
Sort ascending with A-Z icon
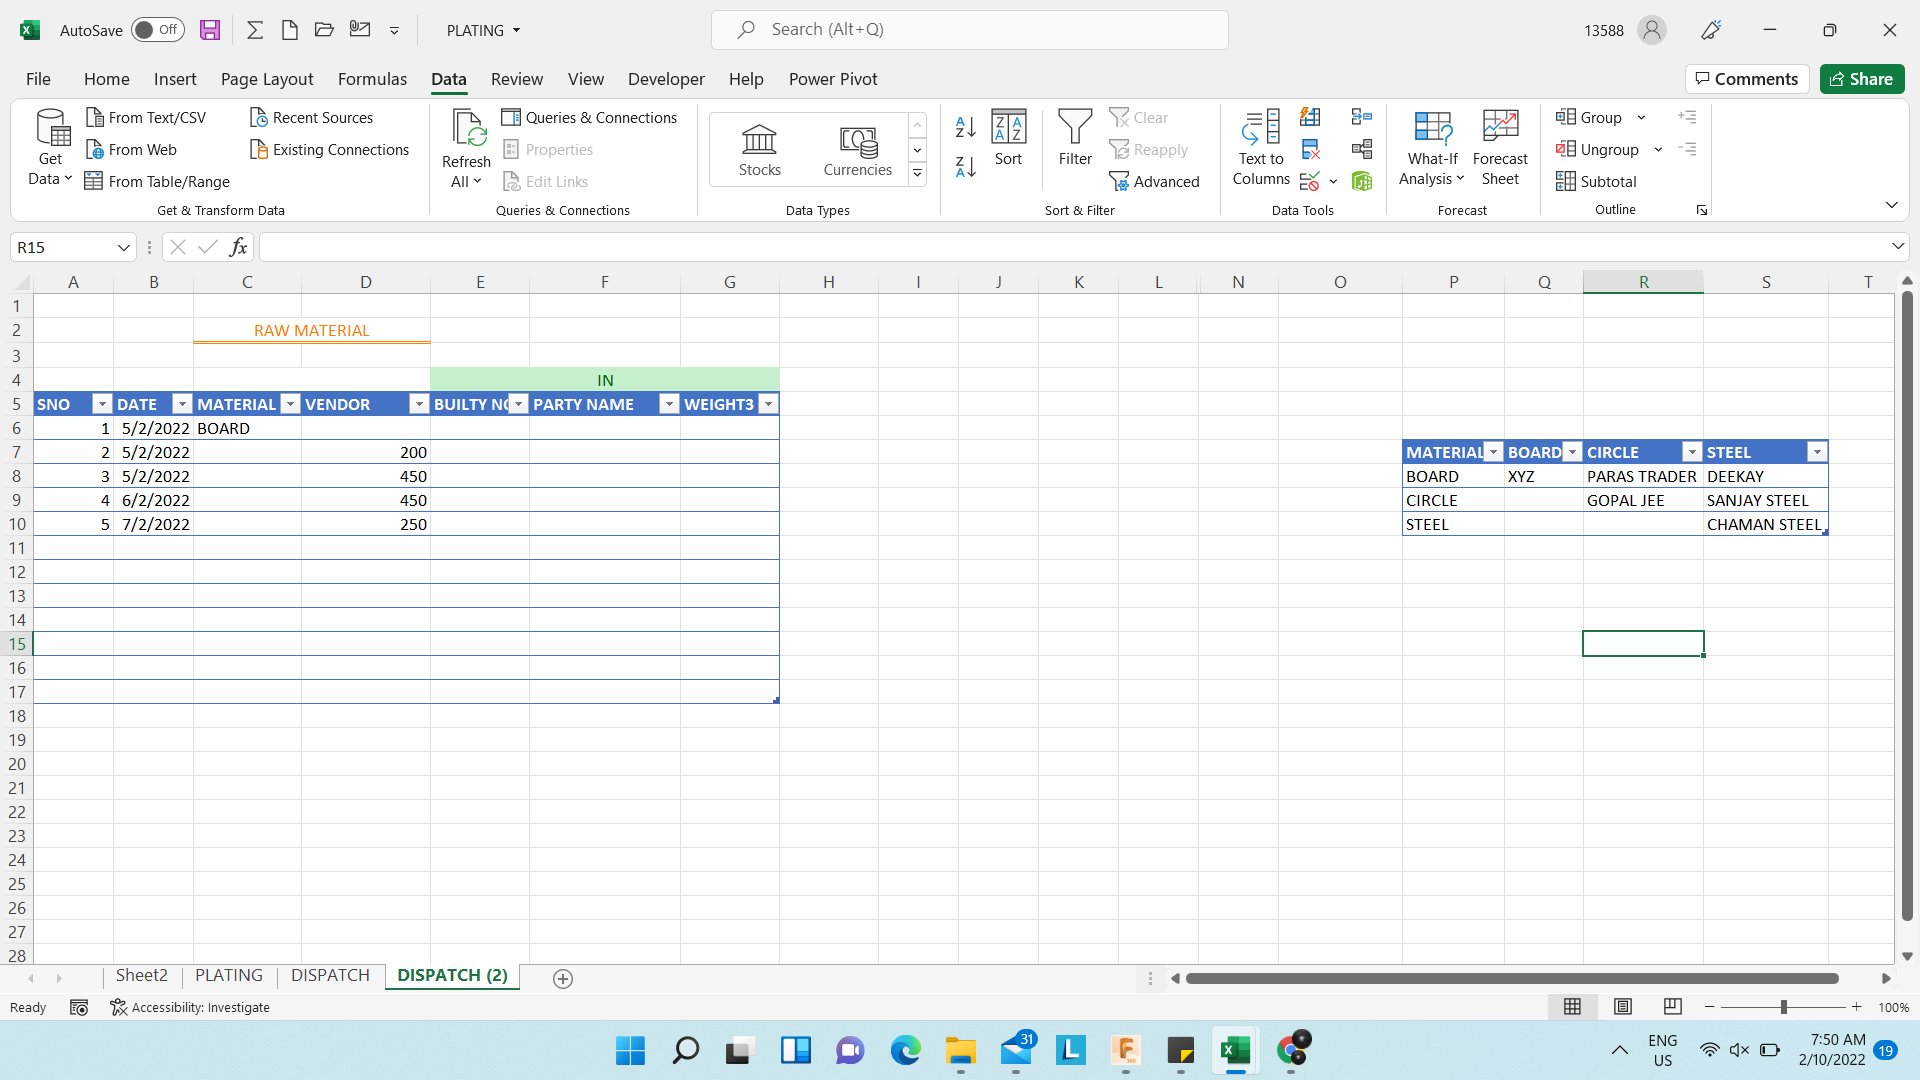point(964,127)
